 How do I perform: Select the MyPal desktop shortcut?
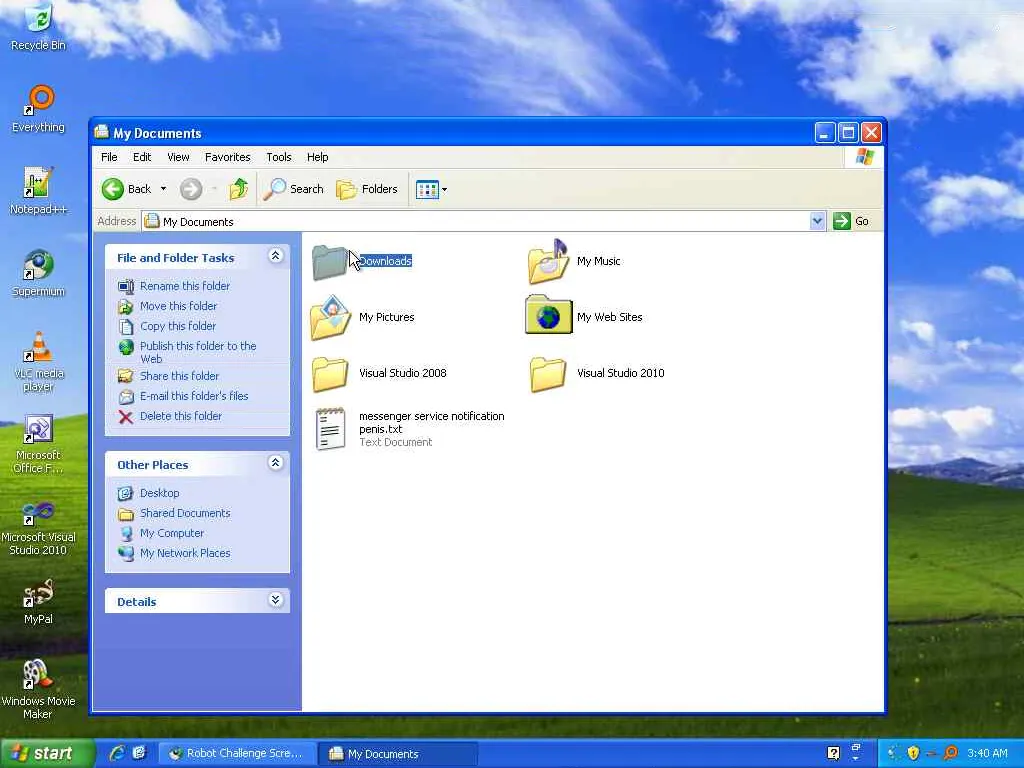39,602
